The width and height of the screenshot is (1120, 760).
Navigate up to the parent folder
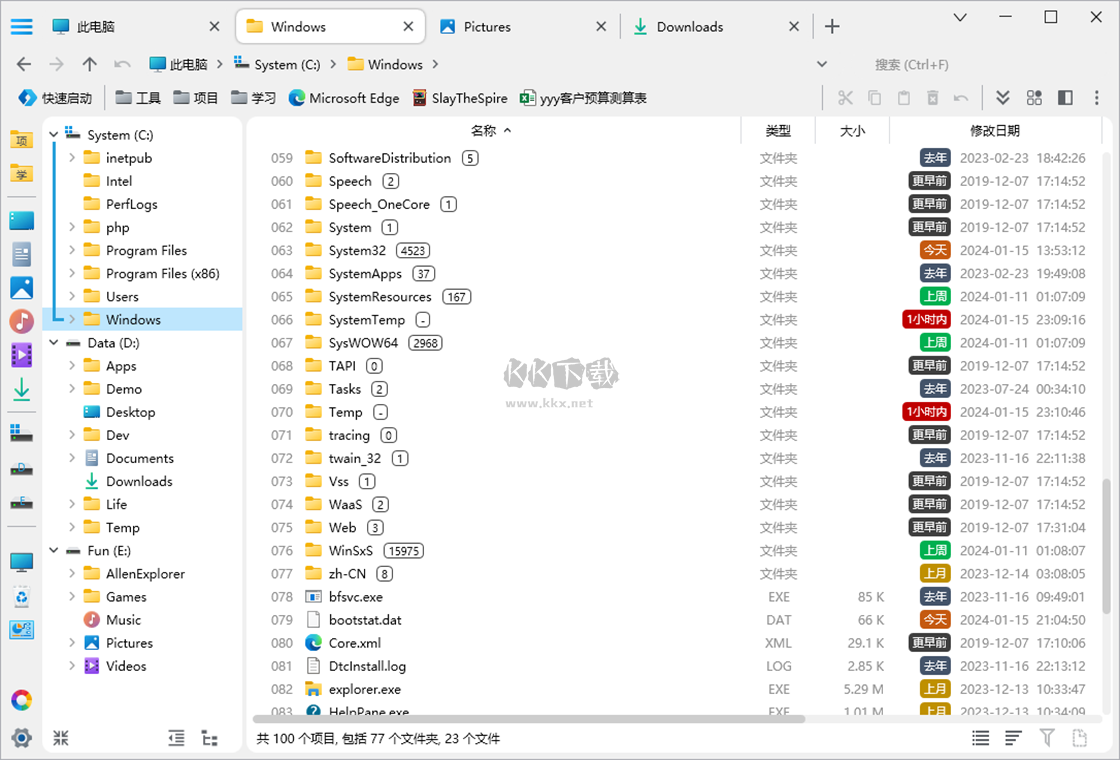click(x=90, y=64)
